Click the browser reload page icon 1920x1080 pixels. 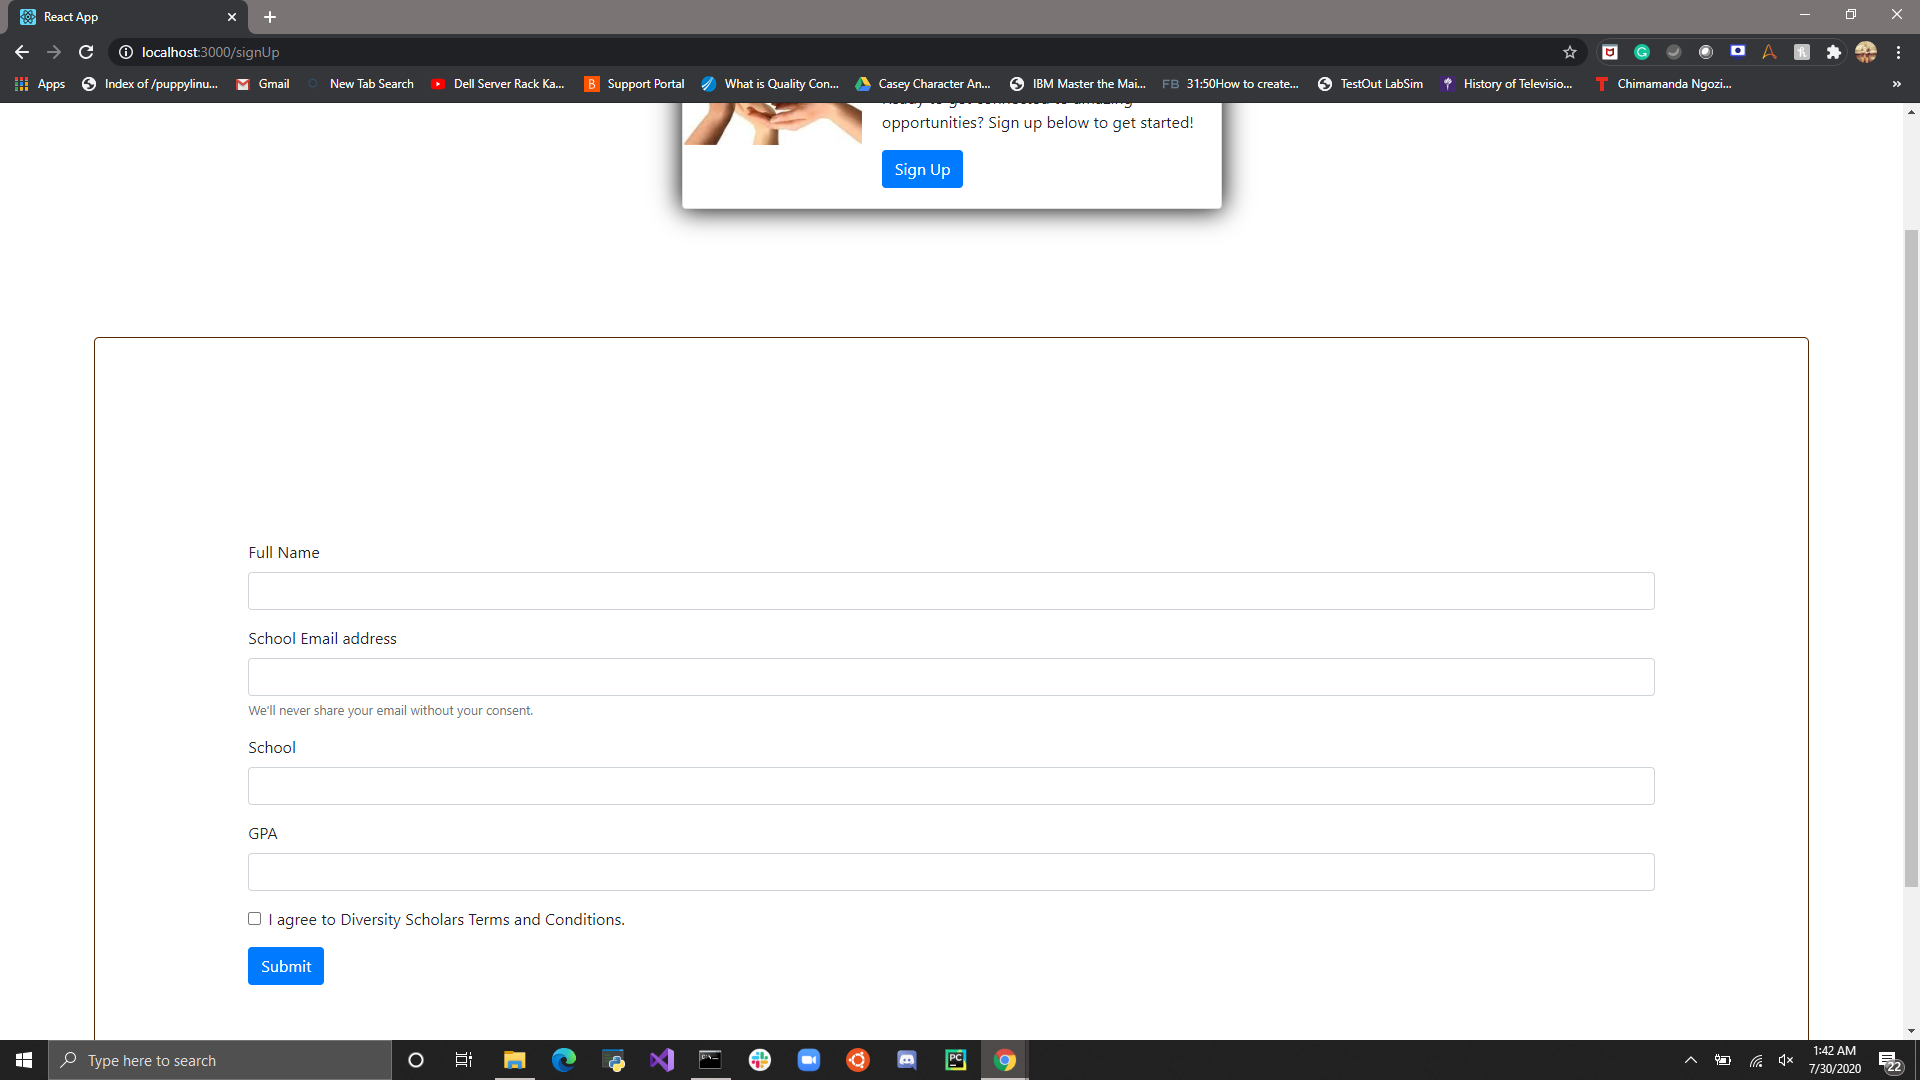pyautogui.click(x=86, y=52)
